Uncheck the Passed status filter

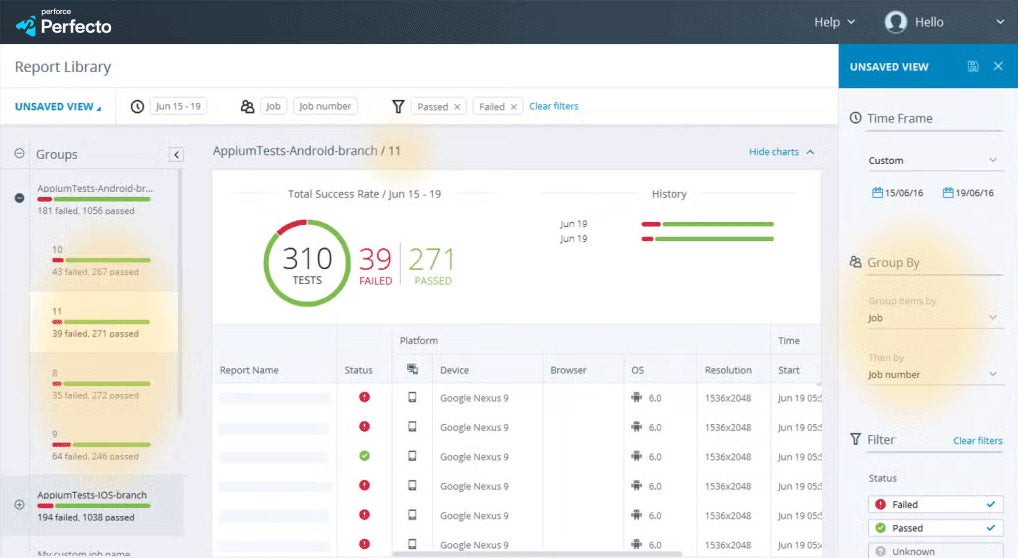(936, 528)
